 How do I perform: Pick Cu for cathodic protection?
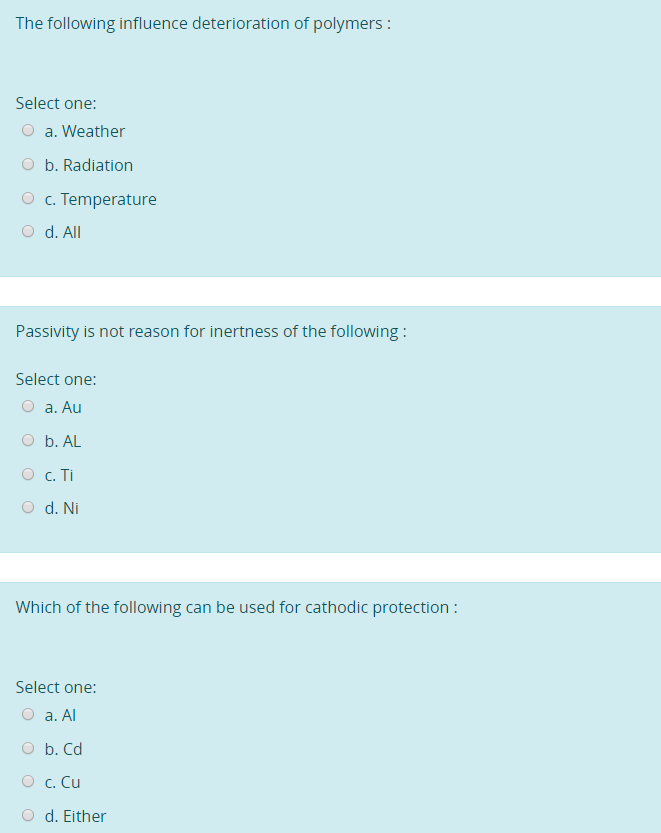[28, 781]
